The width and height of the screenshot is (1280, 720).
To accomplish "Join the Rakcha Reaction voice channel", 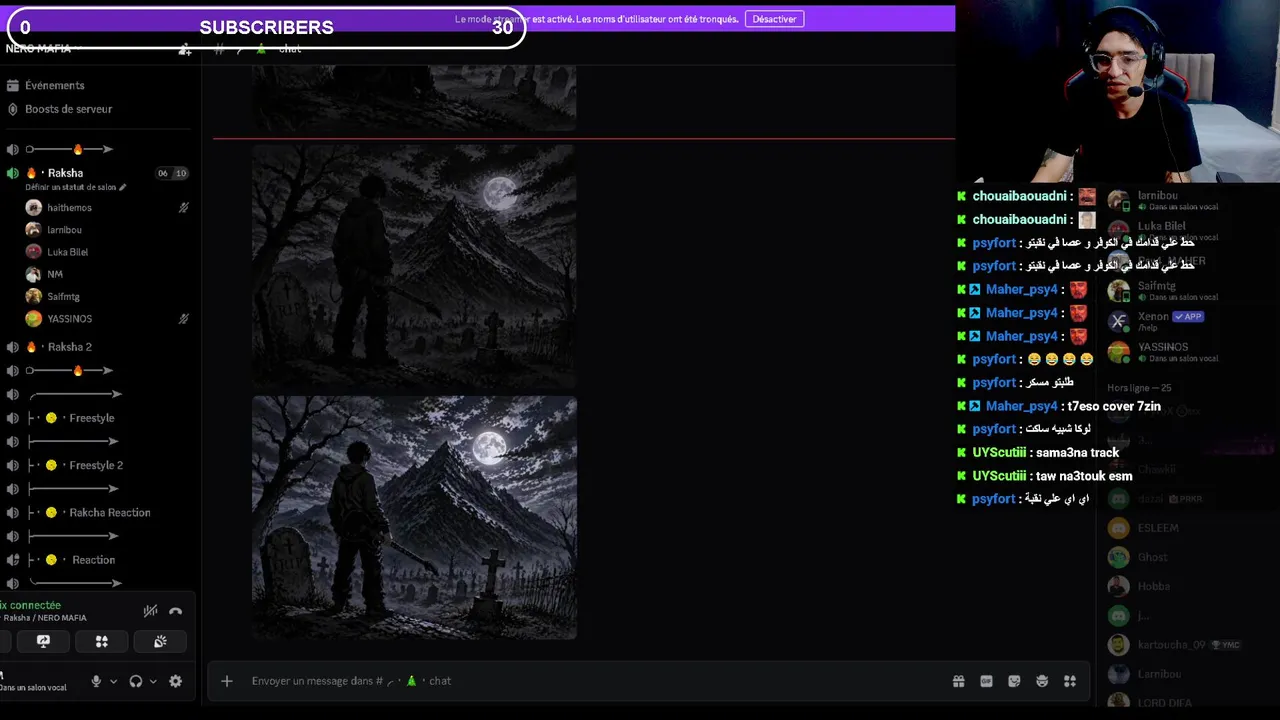I will (109, 513).
